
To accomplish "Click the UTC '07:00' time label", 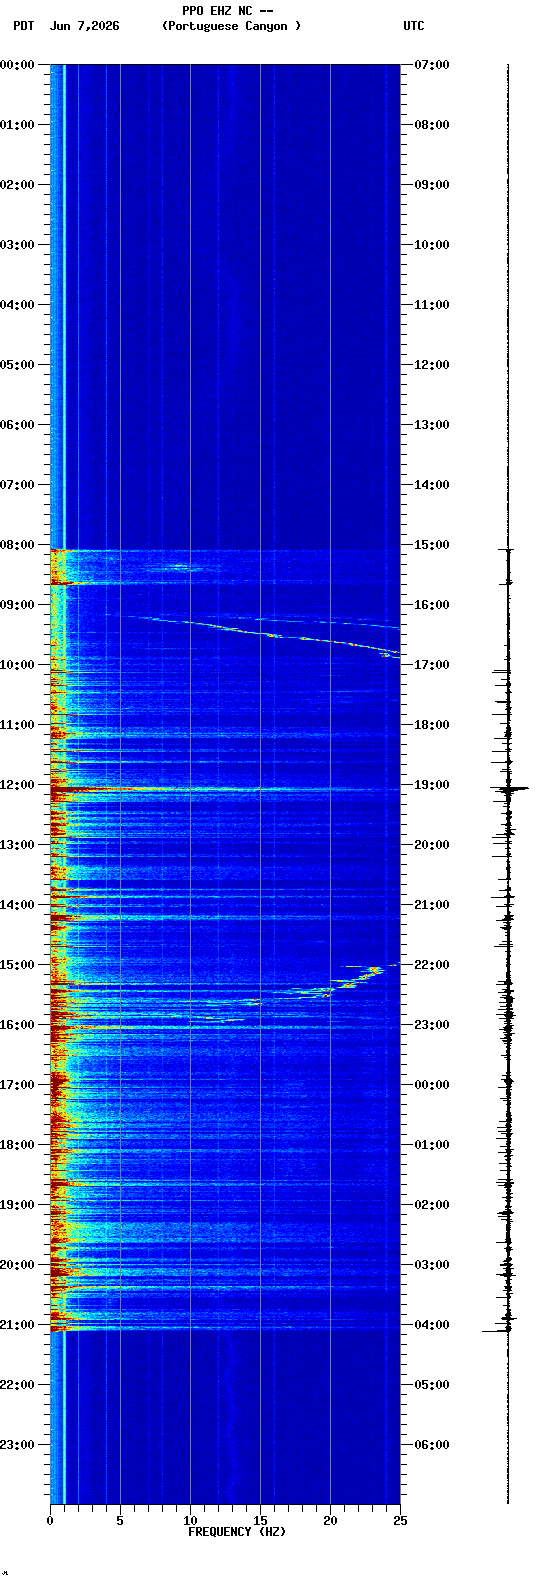I will point(432,65).
